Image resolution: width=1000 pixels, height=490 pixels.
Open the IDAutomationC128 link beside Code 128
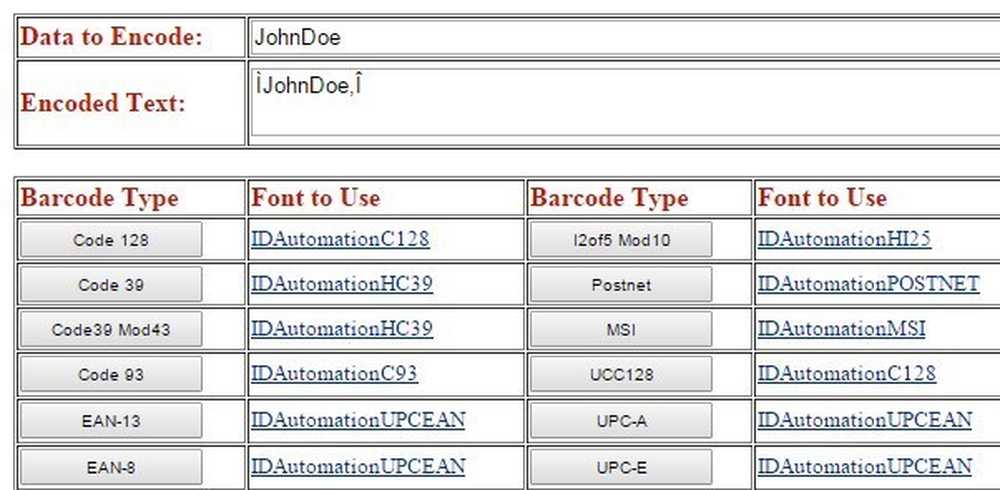pos(340,239)
